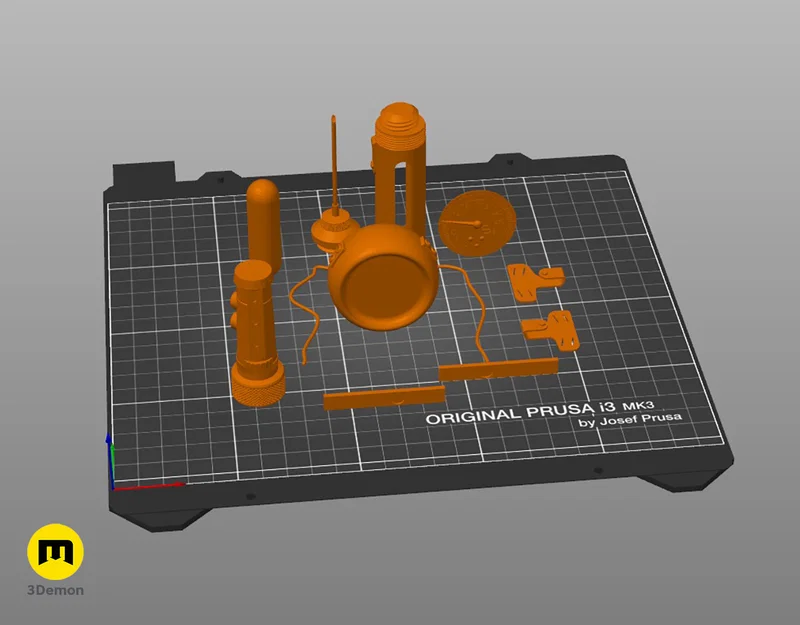This screenshot has height=625, width=800.
Task: Click the lower hinge bracket model
Action: point(548,330)
